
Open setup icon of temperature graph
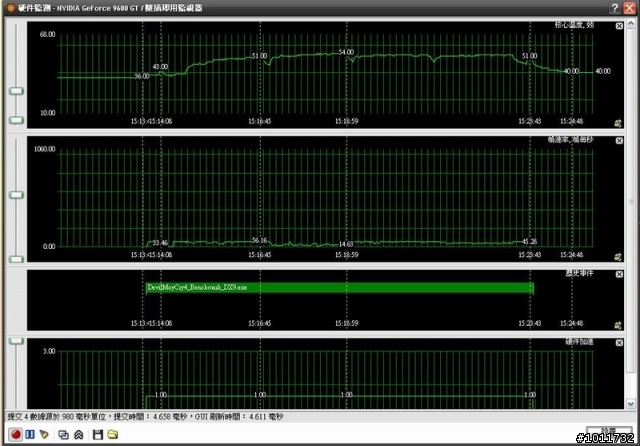618,123
